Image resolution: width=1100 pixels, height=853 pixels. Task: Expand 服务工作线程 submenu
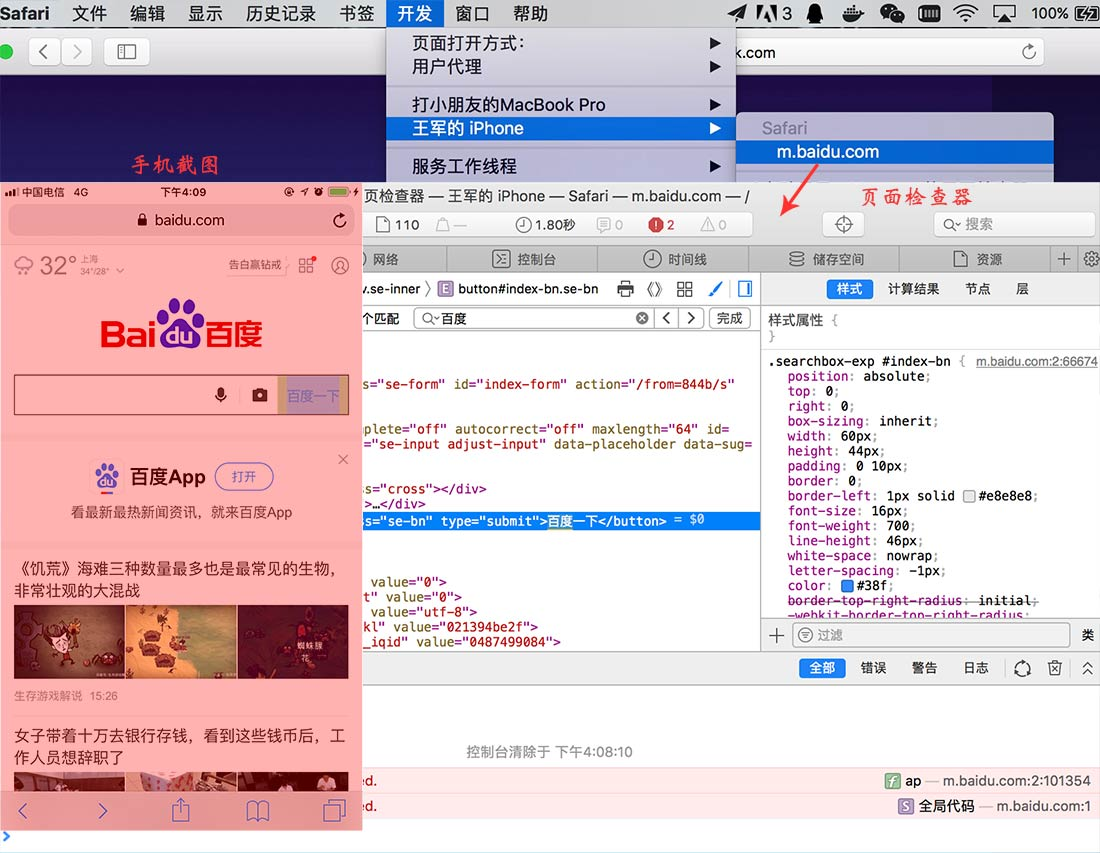[561, 166]
